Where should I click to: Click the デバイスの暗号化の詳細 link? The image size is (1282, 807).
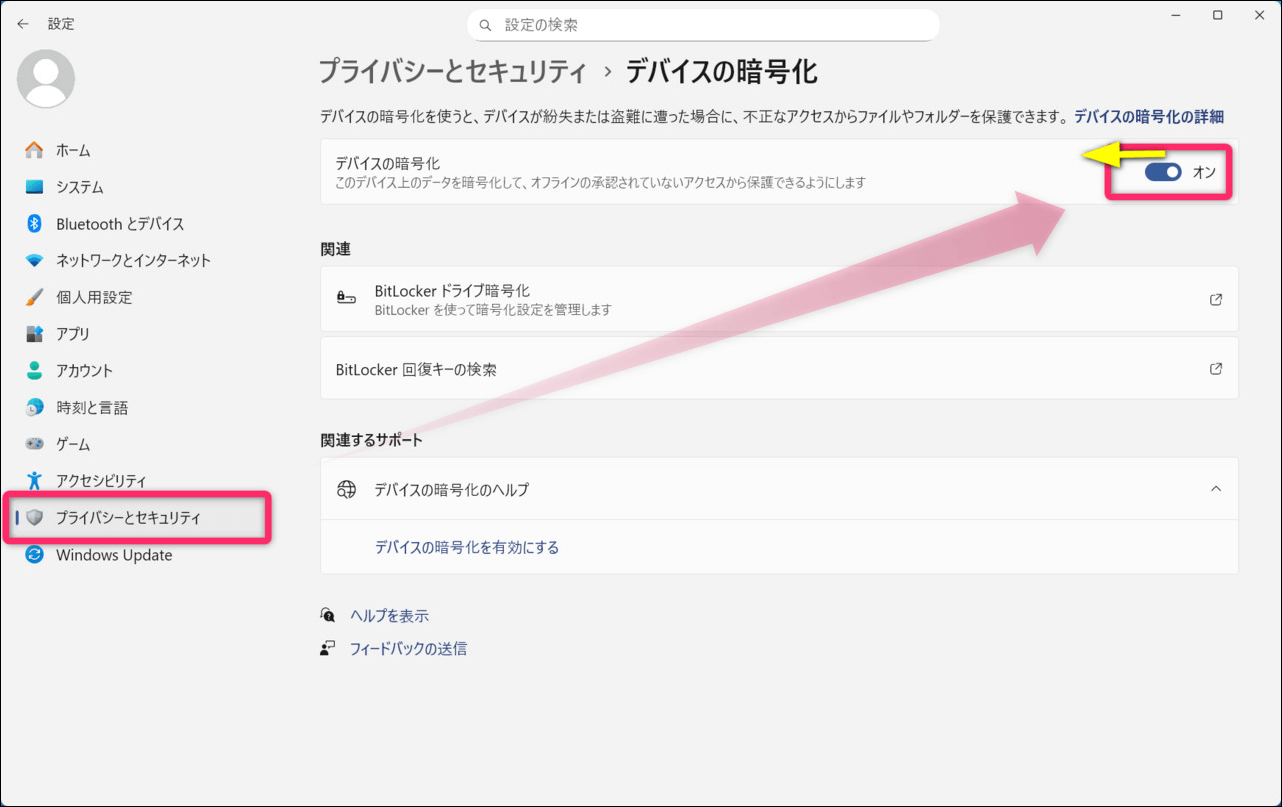click(x=1148, y=116)
